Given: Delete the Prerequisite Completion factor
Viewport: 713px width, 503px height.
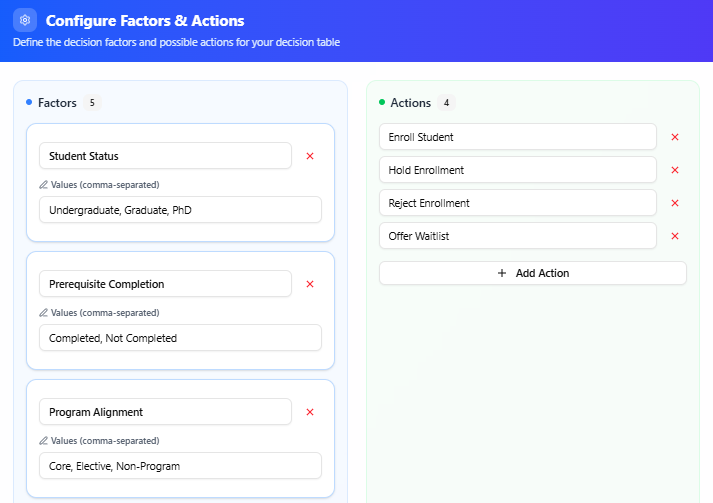Looking at the screenshot, I should [310, 284].
